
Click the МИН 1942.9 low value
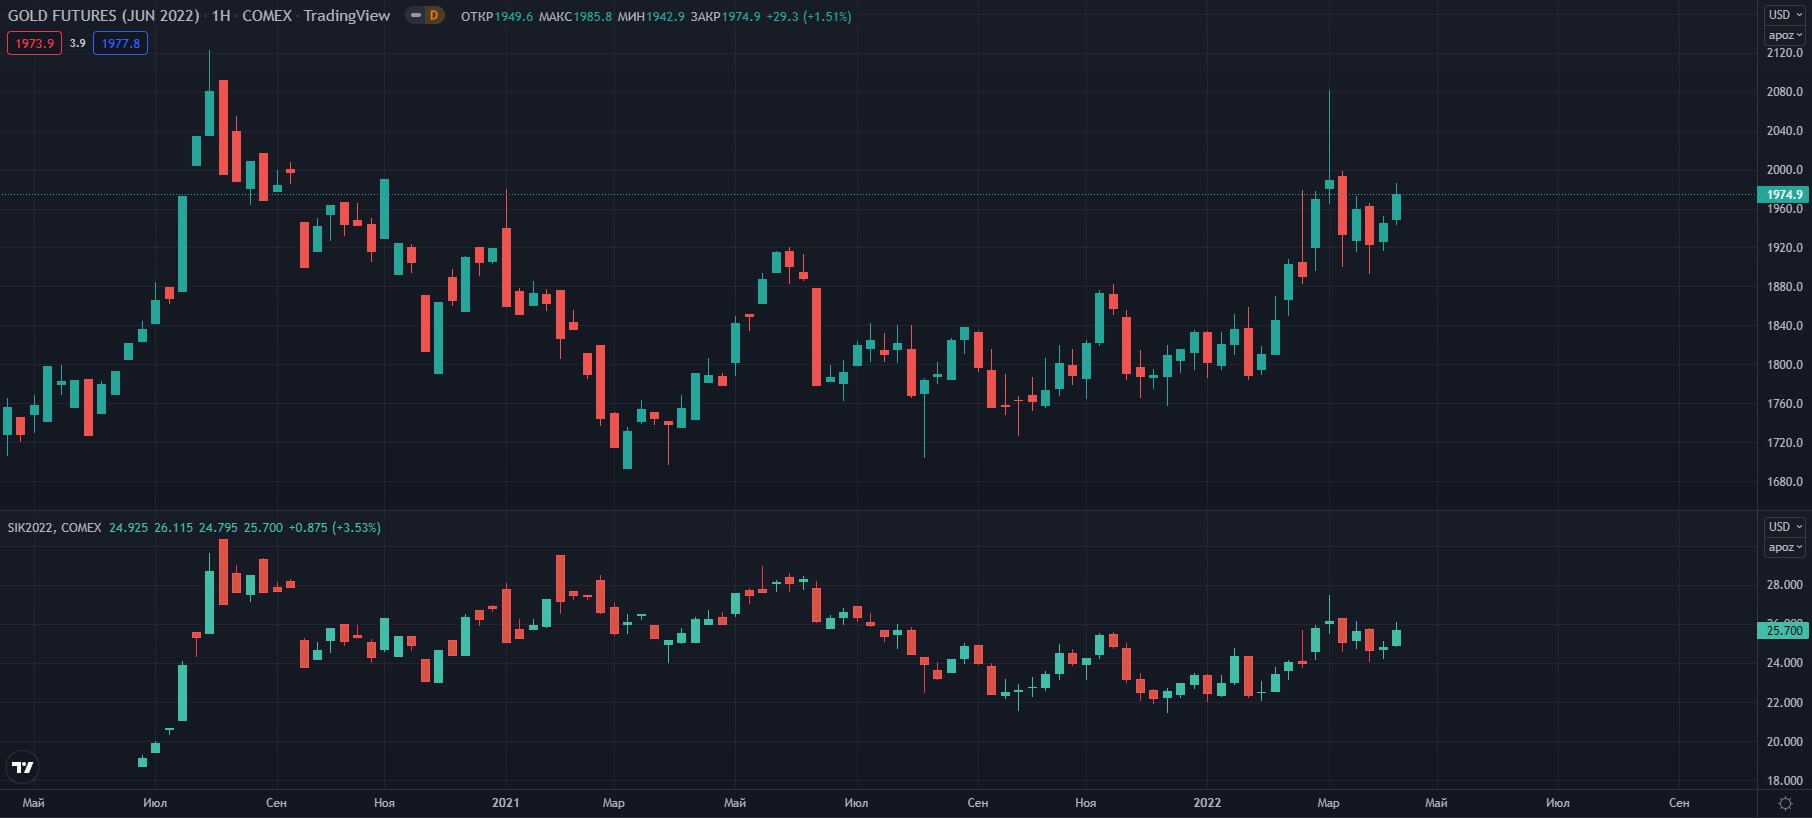point(651,16)
